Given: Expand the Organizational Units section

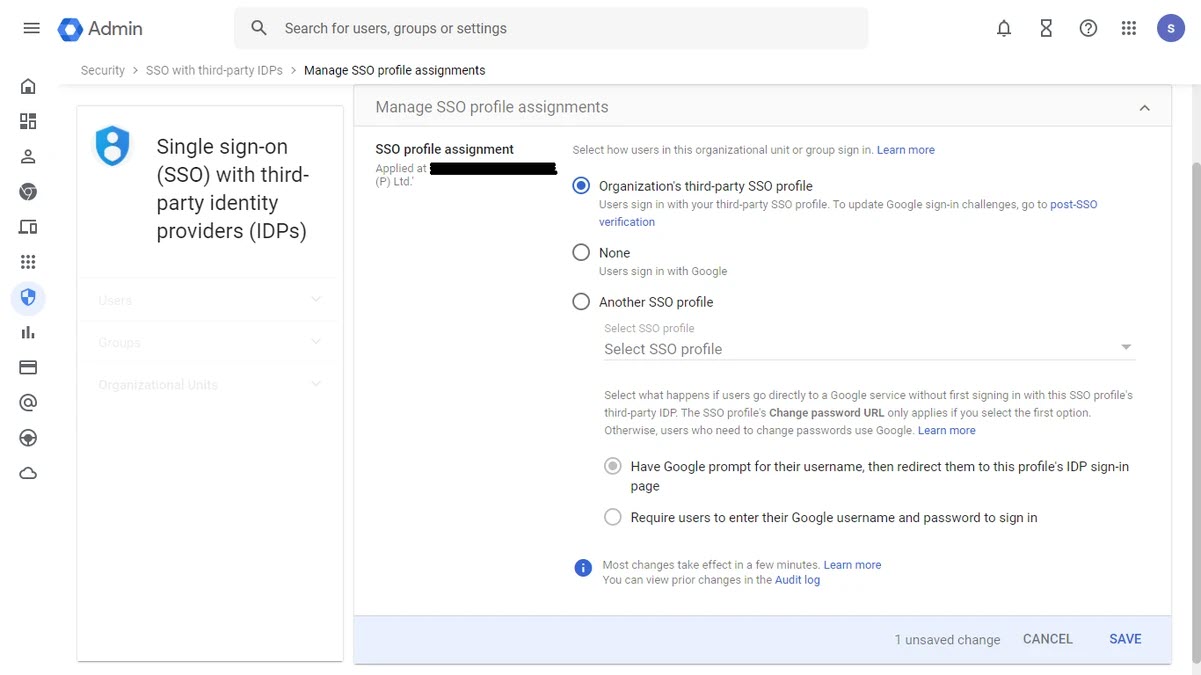Looking at the screenshot, I should point(210,385).
